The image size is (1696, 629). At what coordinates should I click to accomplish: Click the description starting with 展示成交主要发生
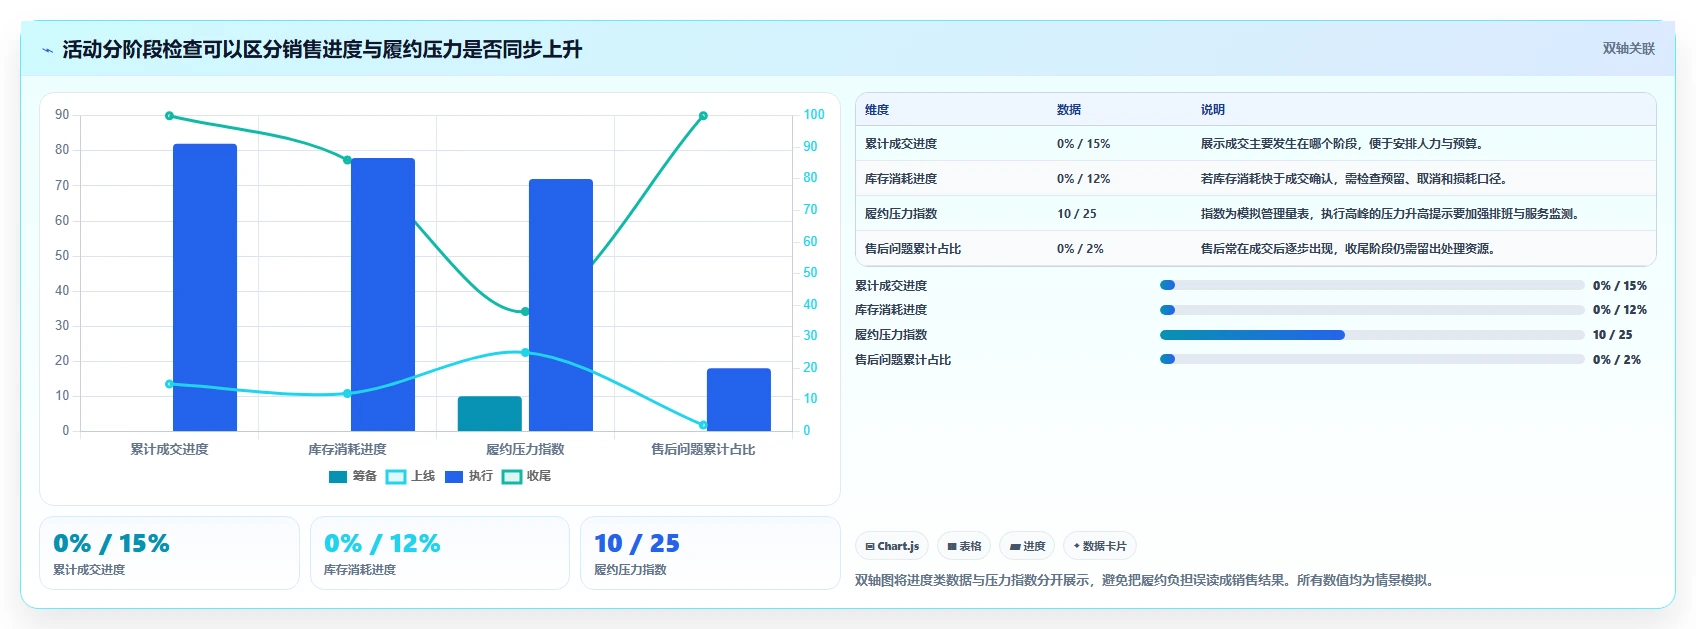1344,144
